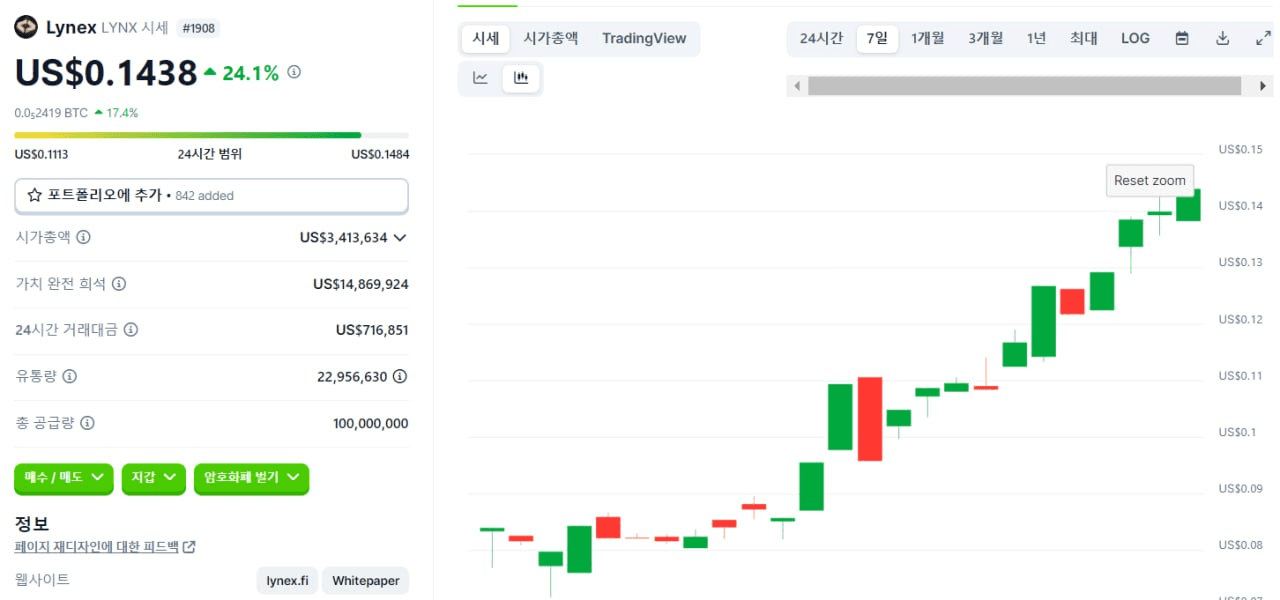Click the 24시간 범위 price range bar
Screen dimensions: 1280x600
point(210,135)
